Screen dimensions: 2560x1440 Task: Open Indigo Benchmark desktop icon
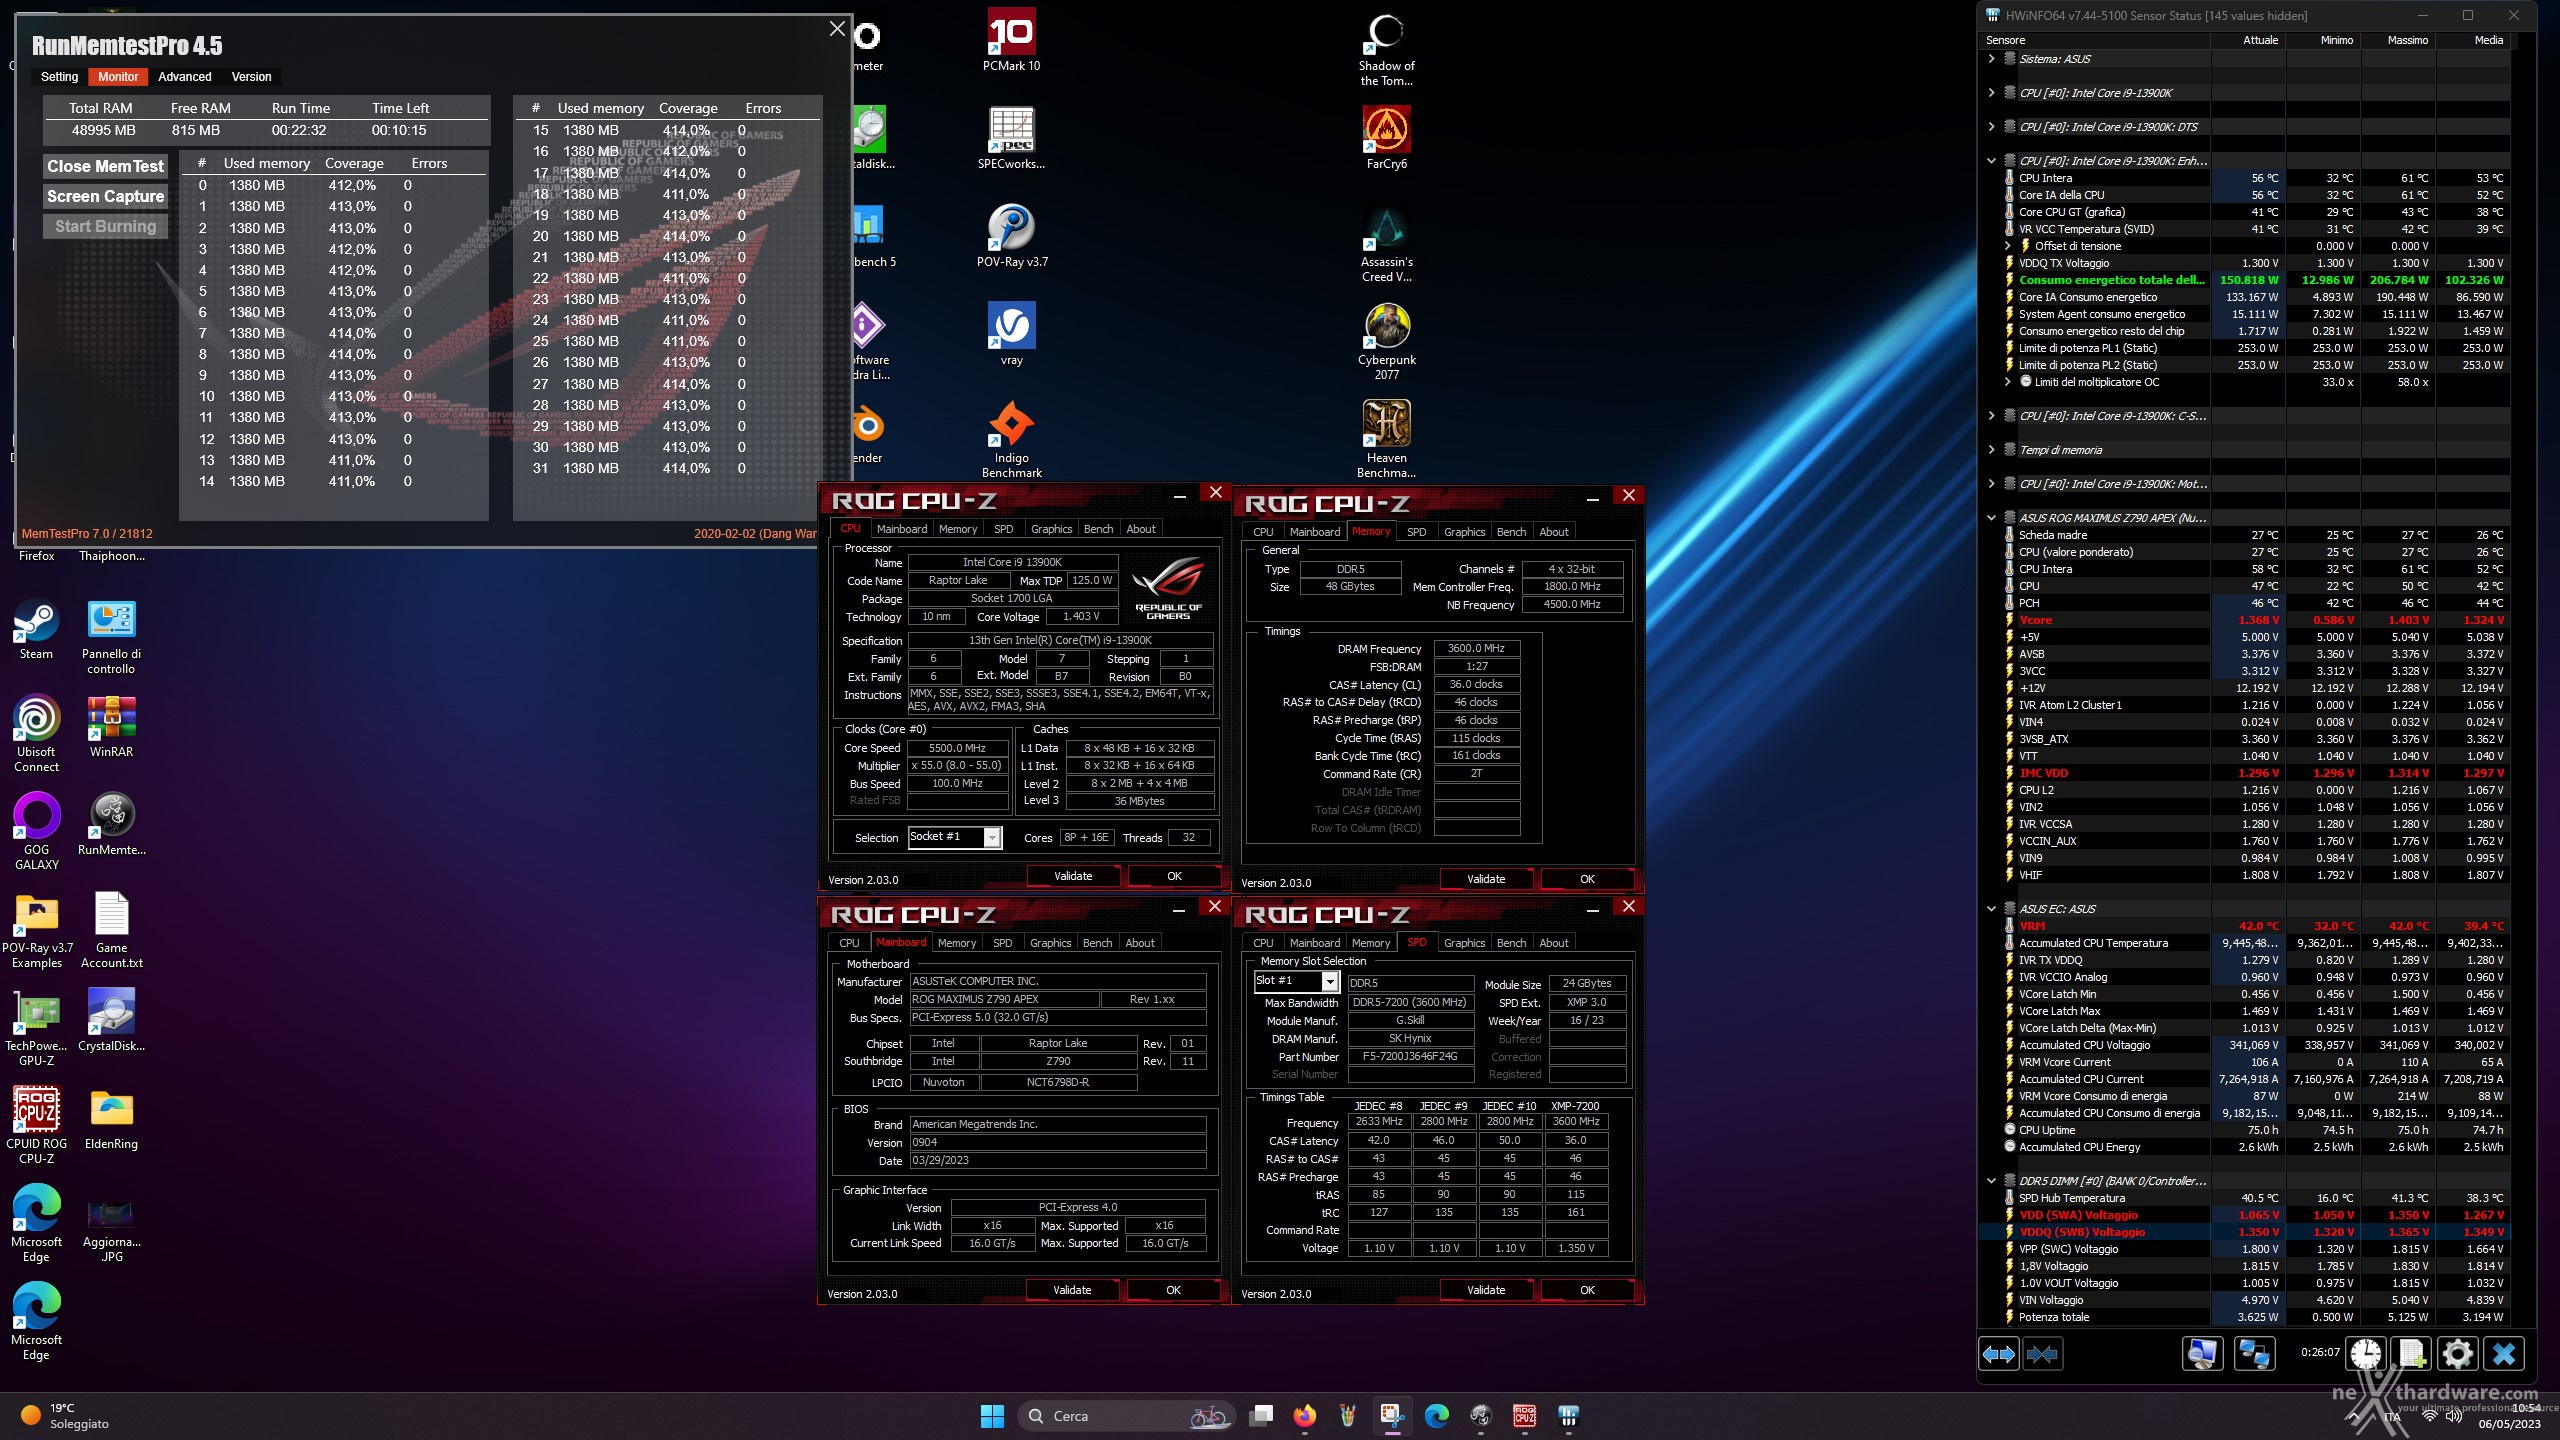click(1011, 439)
